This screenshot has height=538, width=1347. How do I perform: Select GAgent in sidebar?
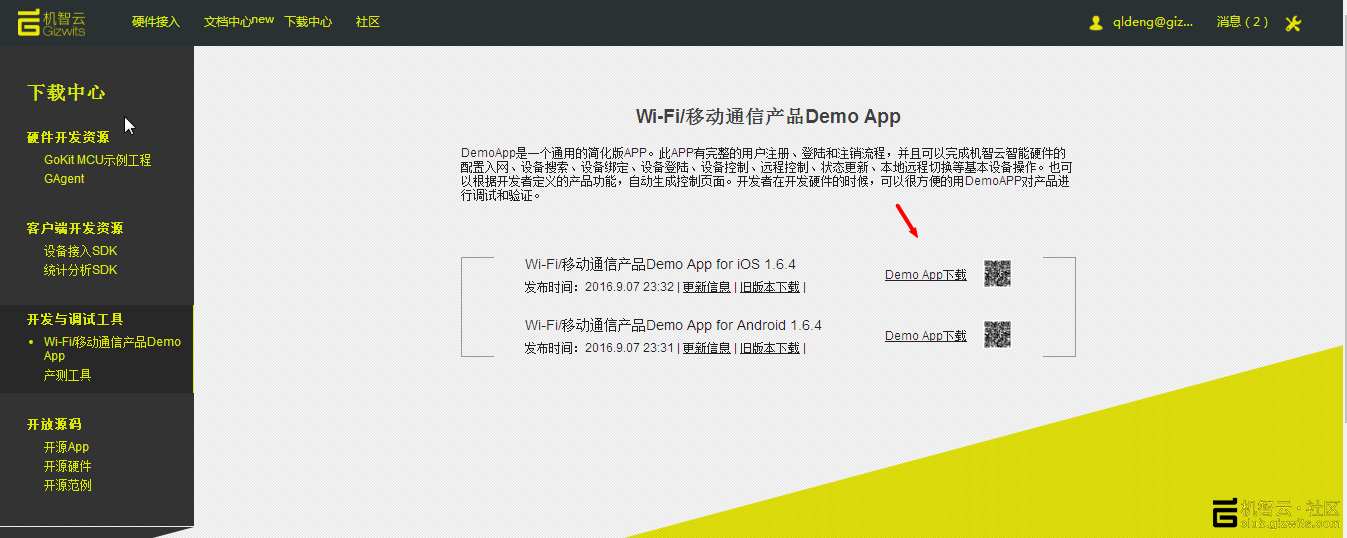pos(64,179)
